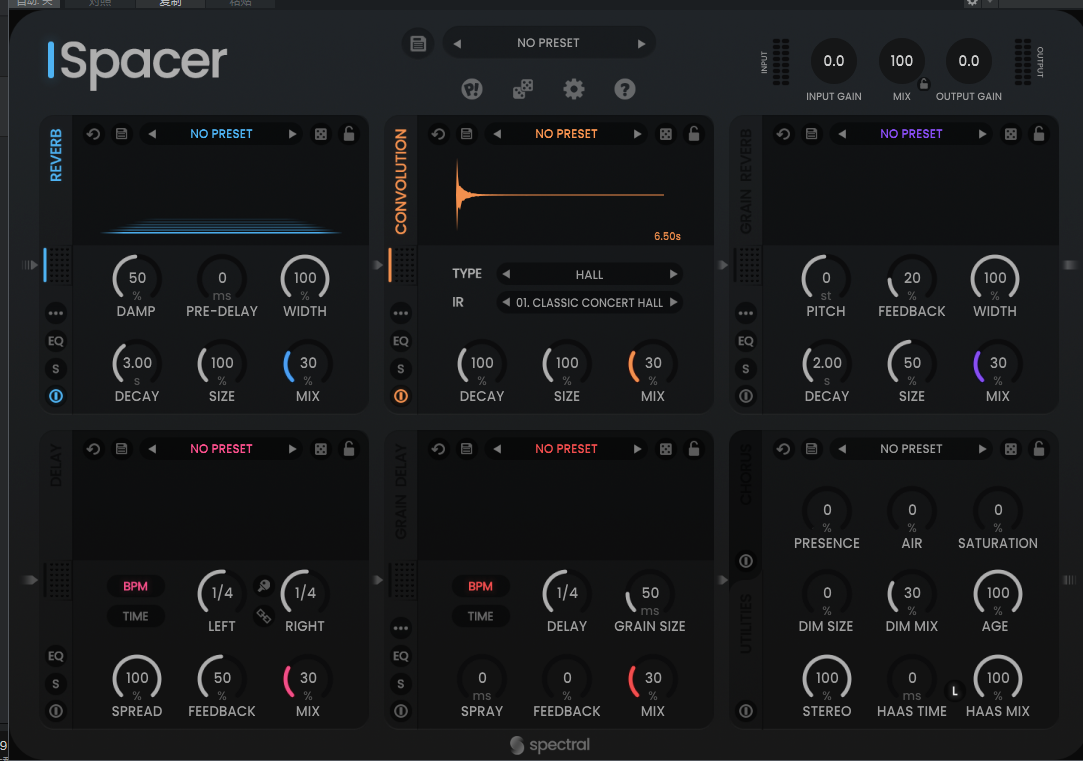Solo the Grain Delay module with its S icon

point(400,684)
